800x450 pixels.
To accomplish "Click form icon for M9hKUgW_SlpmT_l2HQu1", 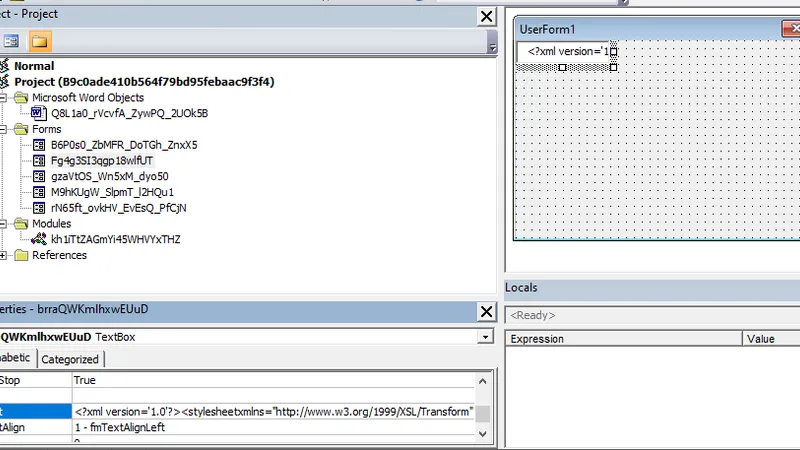I will click(39, 192).
